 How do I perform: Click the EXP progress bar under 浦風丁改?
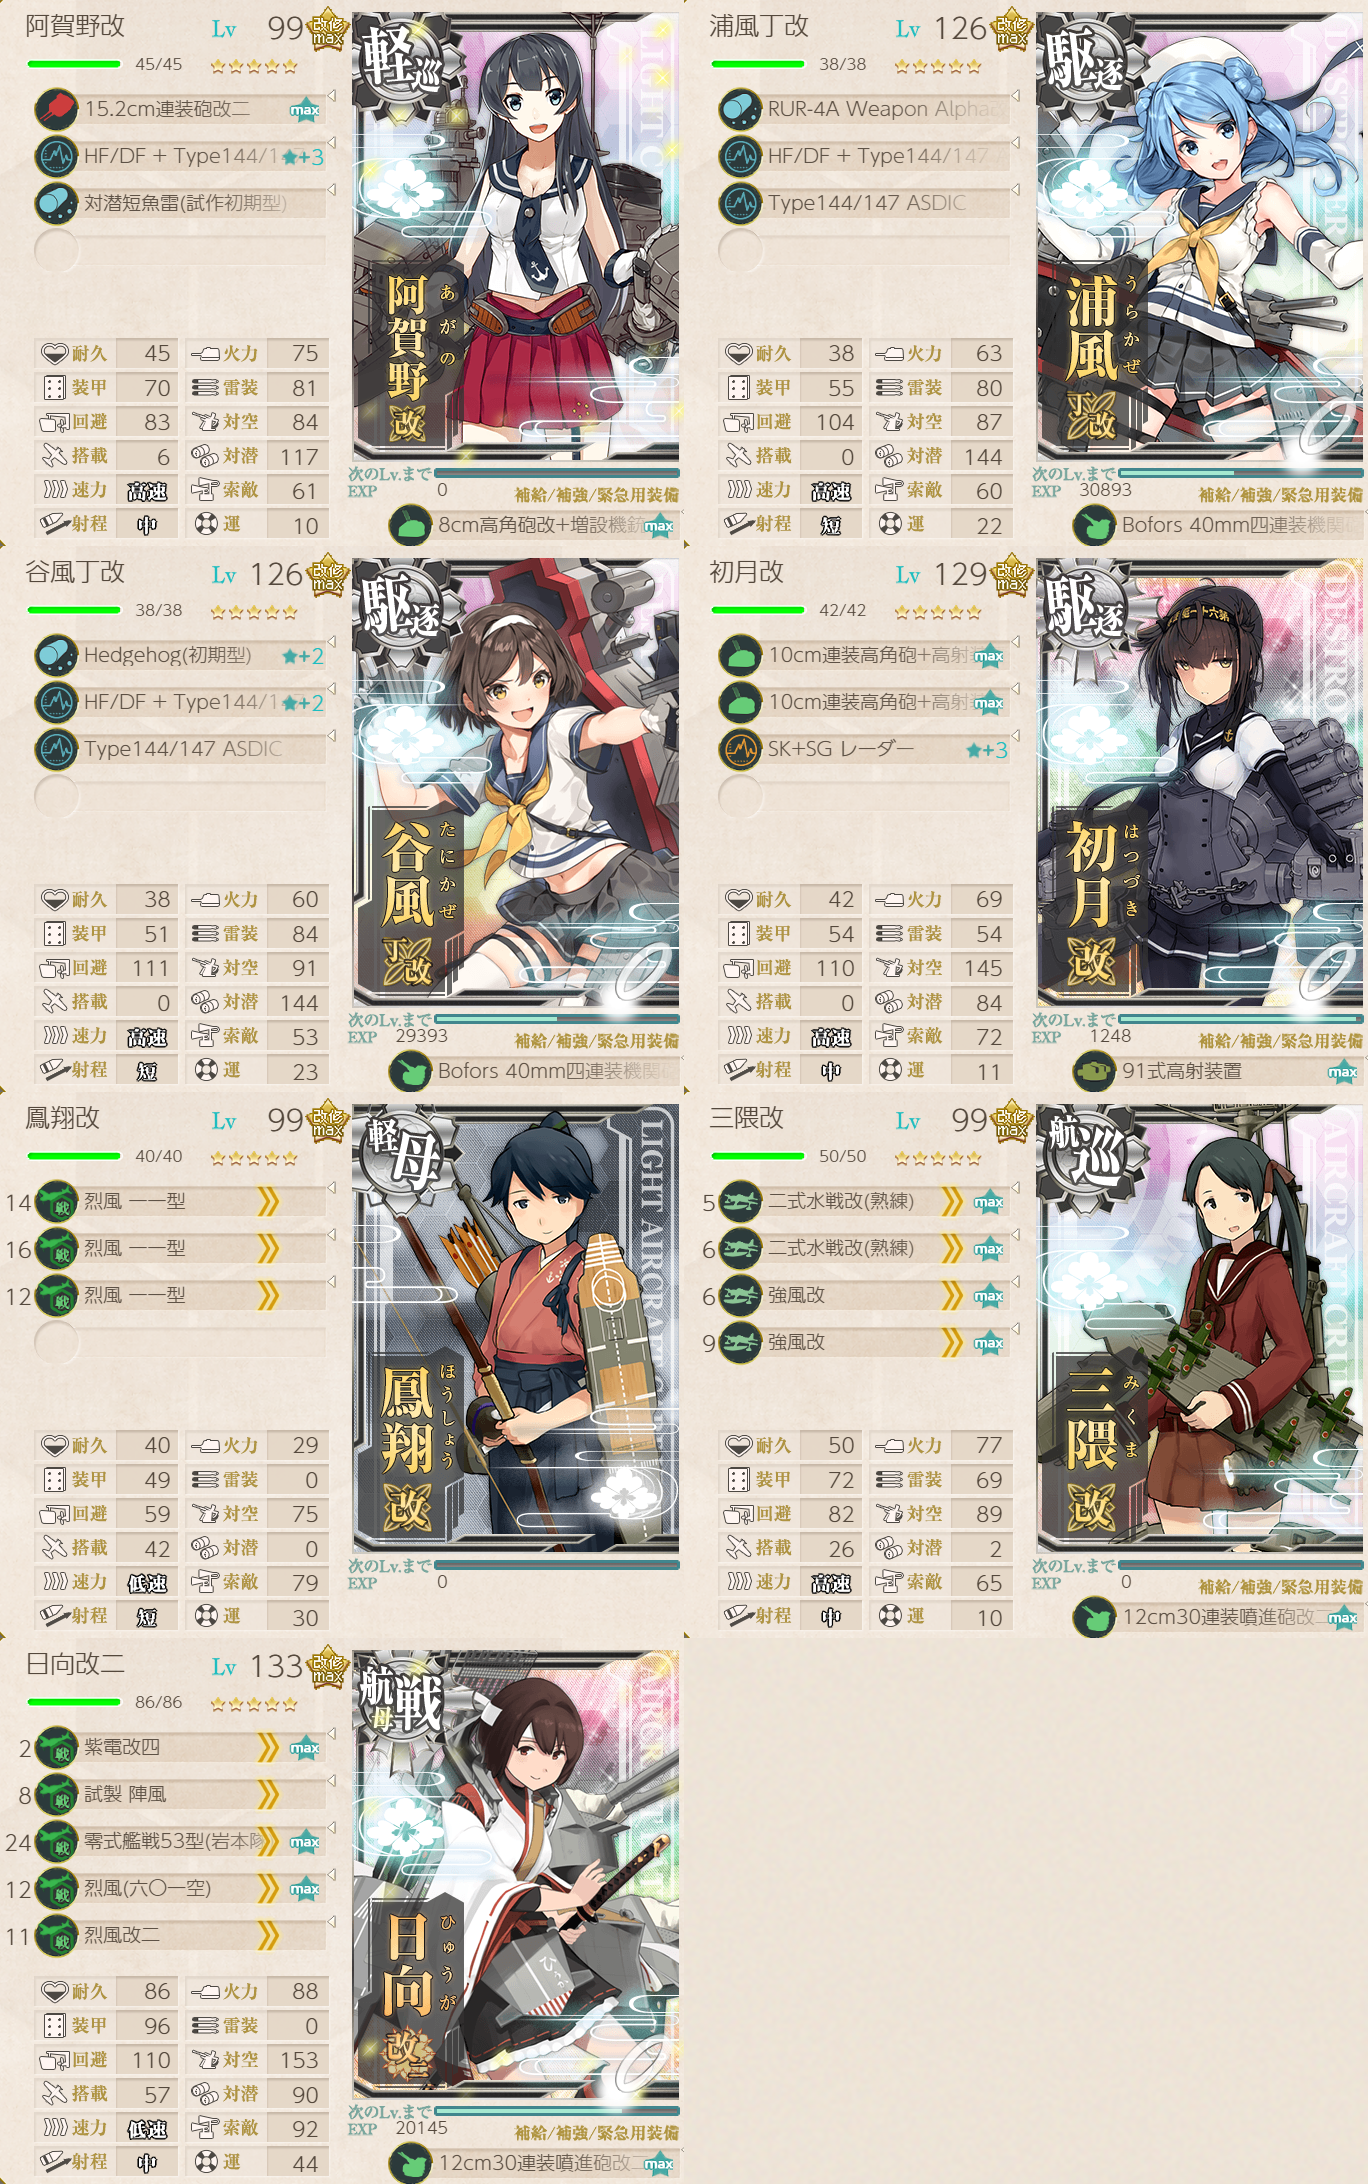click(1241, 472)
